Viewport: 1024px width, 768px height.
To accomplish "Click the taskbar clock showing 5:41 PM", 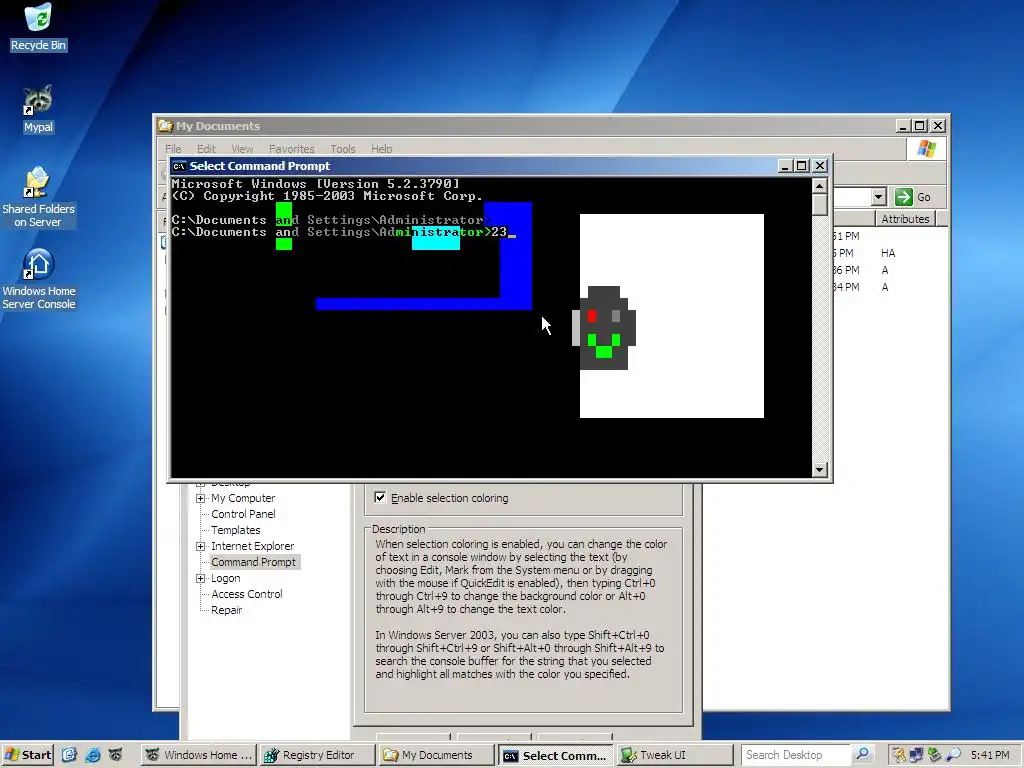I will pos(990,755).
